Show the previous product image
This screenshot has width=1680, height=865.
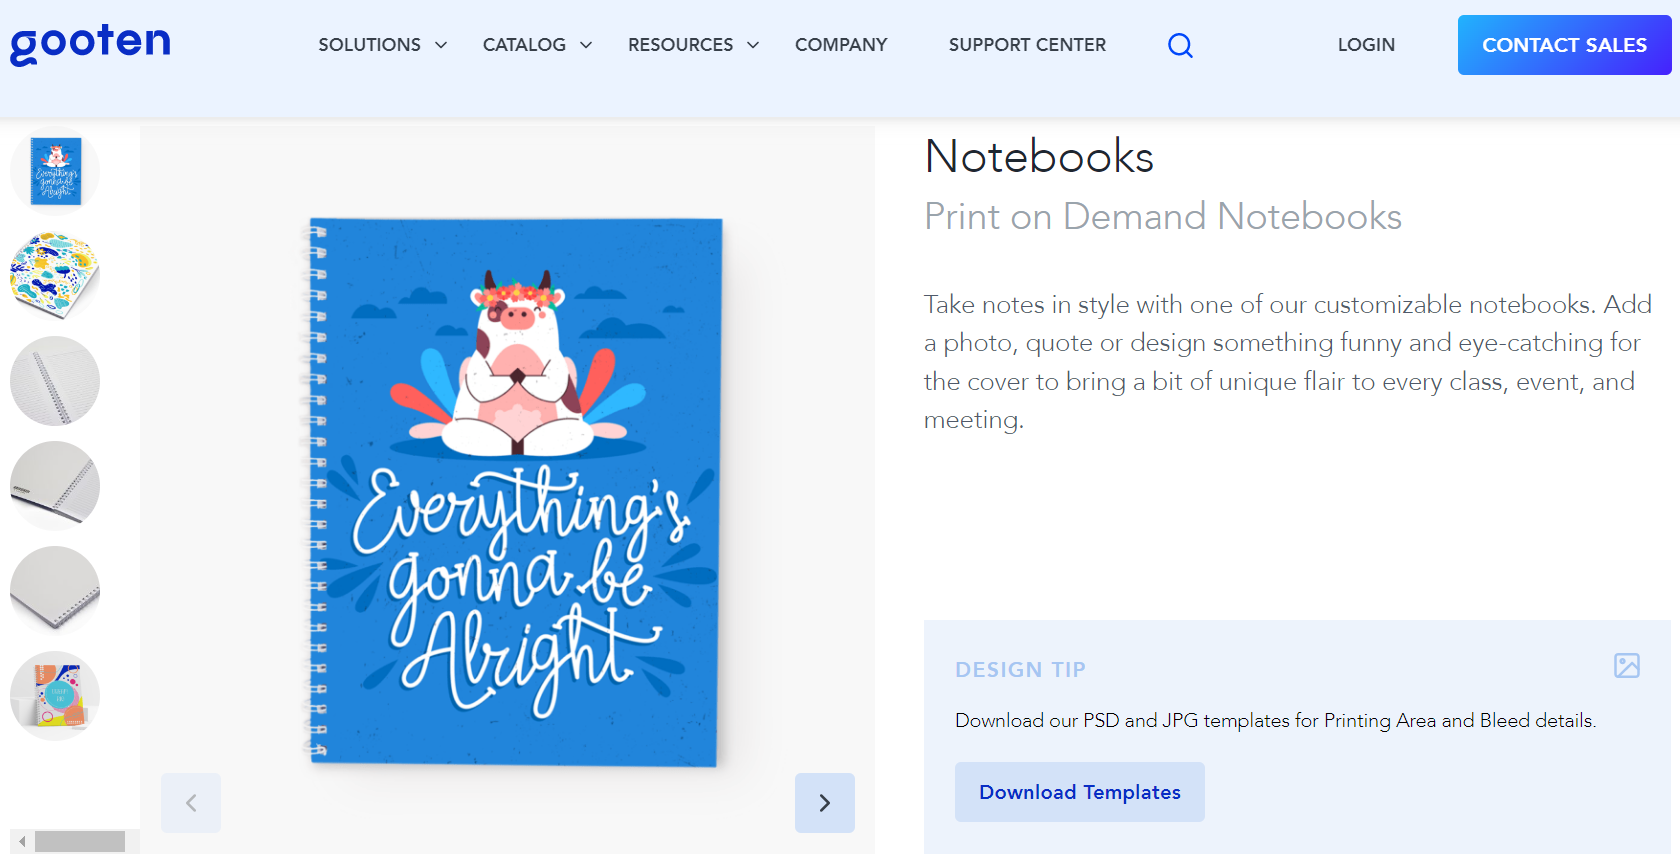click(x=191, y=803)
